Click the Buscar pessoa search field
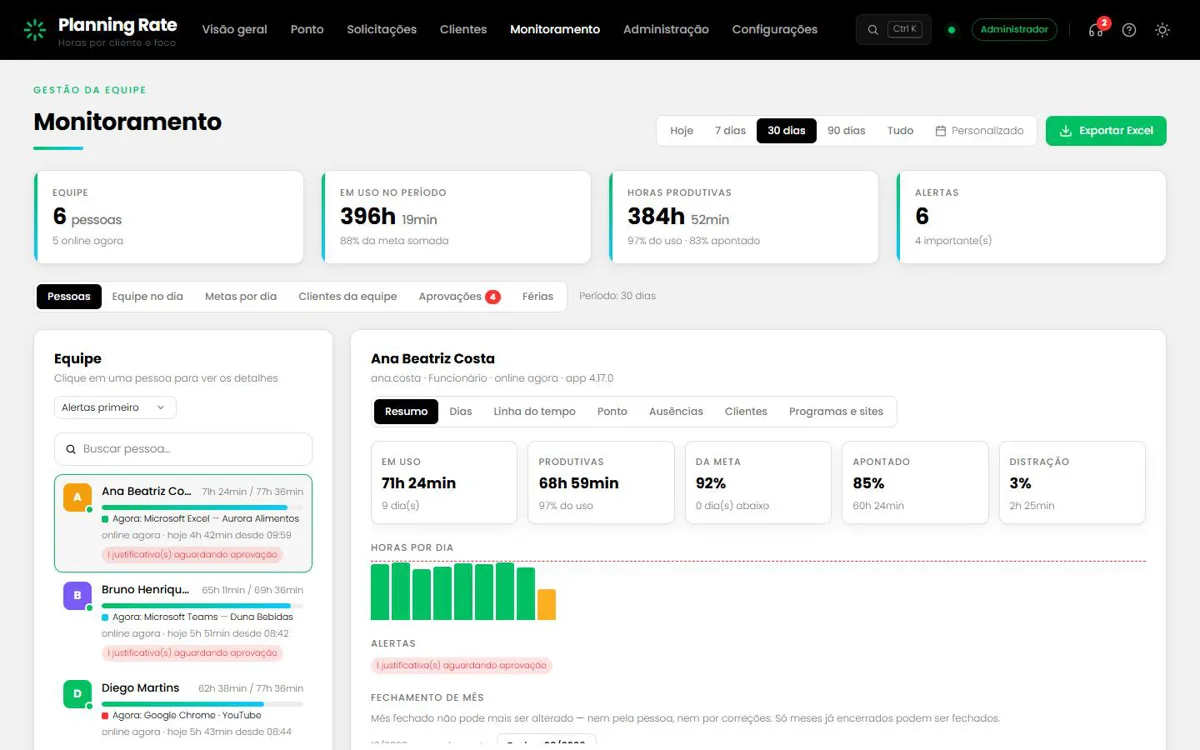Image resolution: width=1200 pixels, height=750 pixels. [x=183, y=449]
